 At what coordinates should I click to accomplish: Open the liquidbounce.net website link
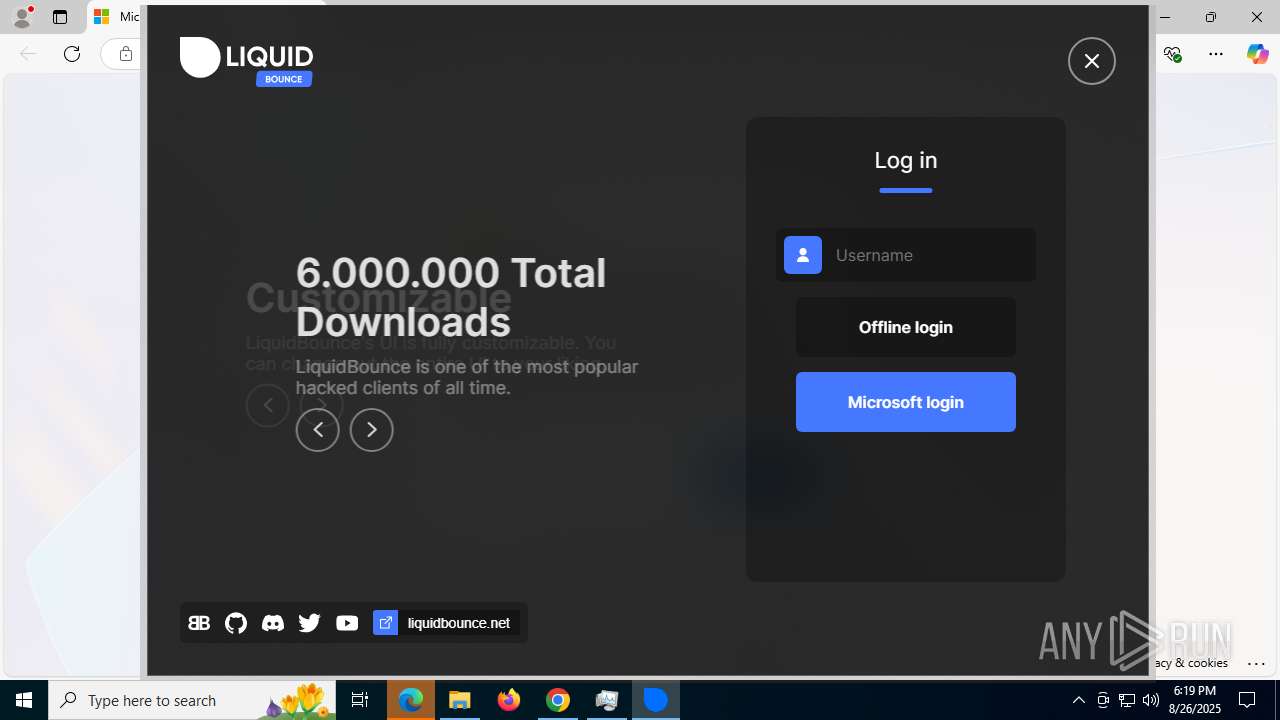tap(446, 623)
